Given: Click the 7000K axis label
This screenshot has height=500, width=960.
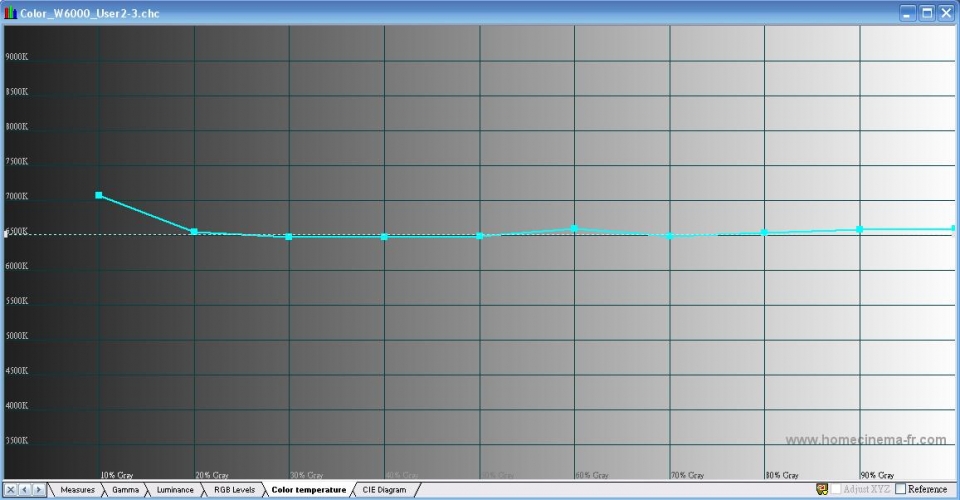Looking at the screenshot, I should pyautogui.click(x=17, y=196).
